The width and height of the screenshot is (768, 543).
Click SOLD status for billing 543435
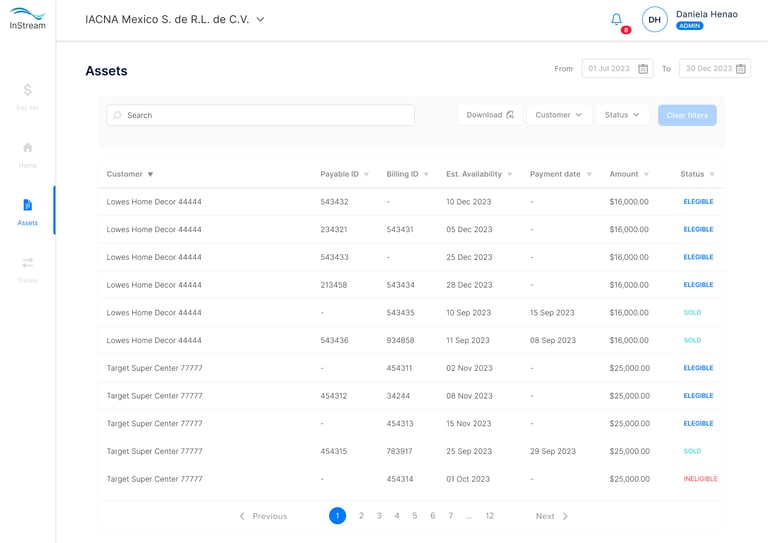click(692, 312)
